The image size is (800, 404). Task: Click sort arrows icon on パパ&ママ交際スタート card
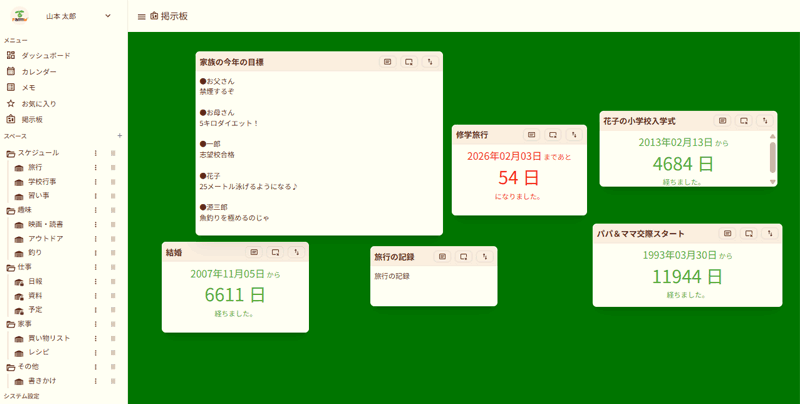(x=769, y=234)
